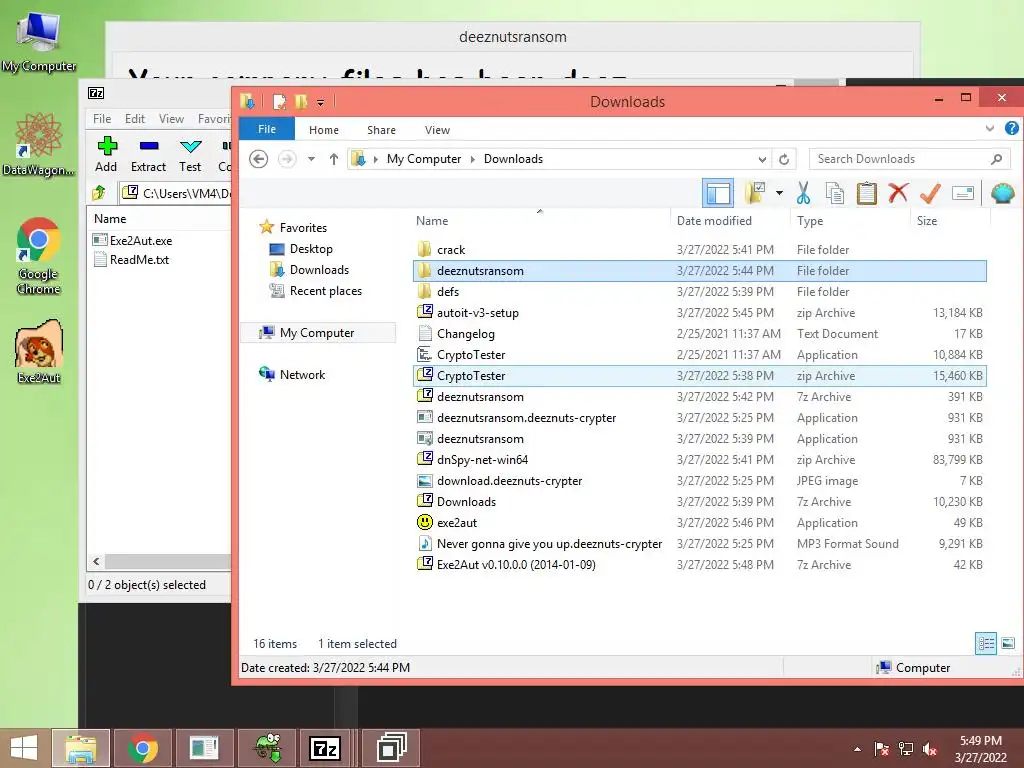This screenshot has width=1024, height=768.
Task: Open the View menu in 7-Zip
Action: [x=171, y=119]
